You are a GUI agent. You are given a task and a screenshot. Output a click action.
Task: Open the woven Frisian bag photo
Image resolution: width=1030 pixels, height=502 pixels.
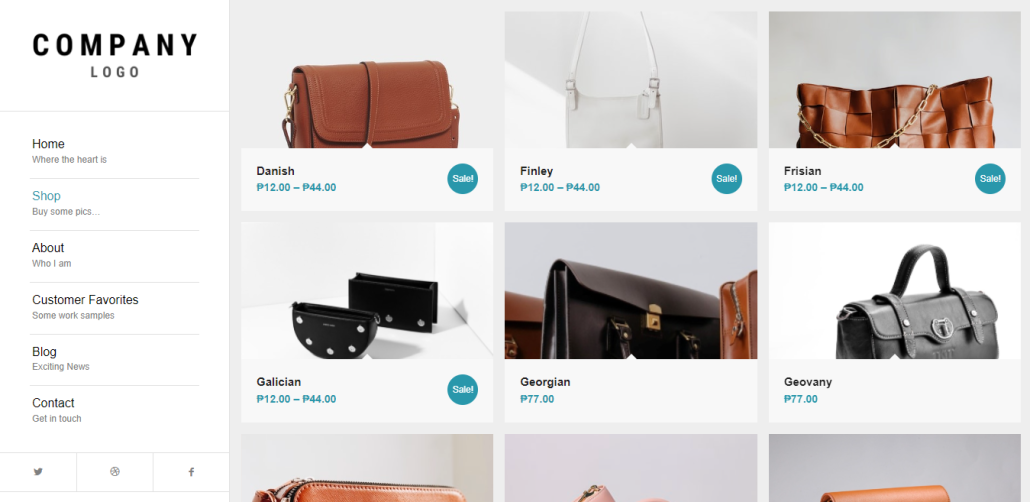pyautogui.click(x=895, y=80)
